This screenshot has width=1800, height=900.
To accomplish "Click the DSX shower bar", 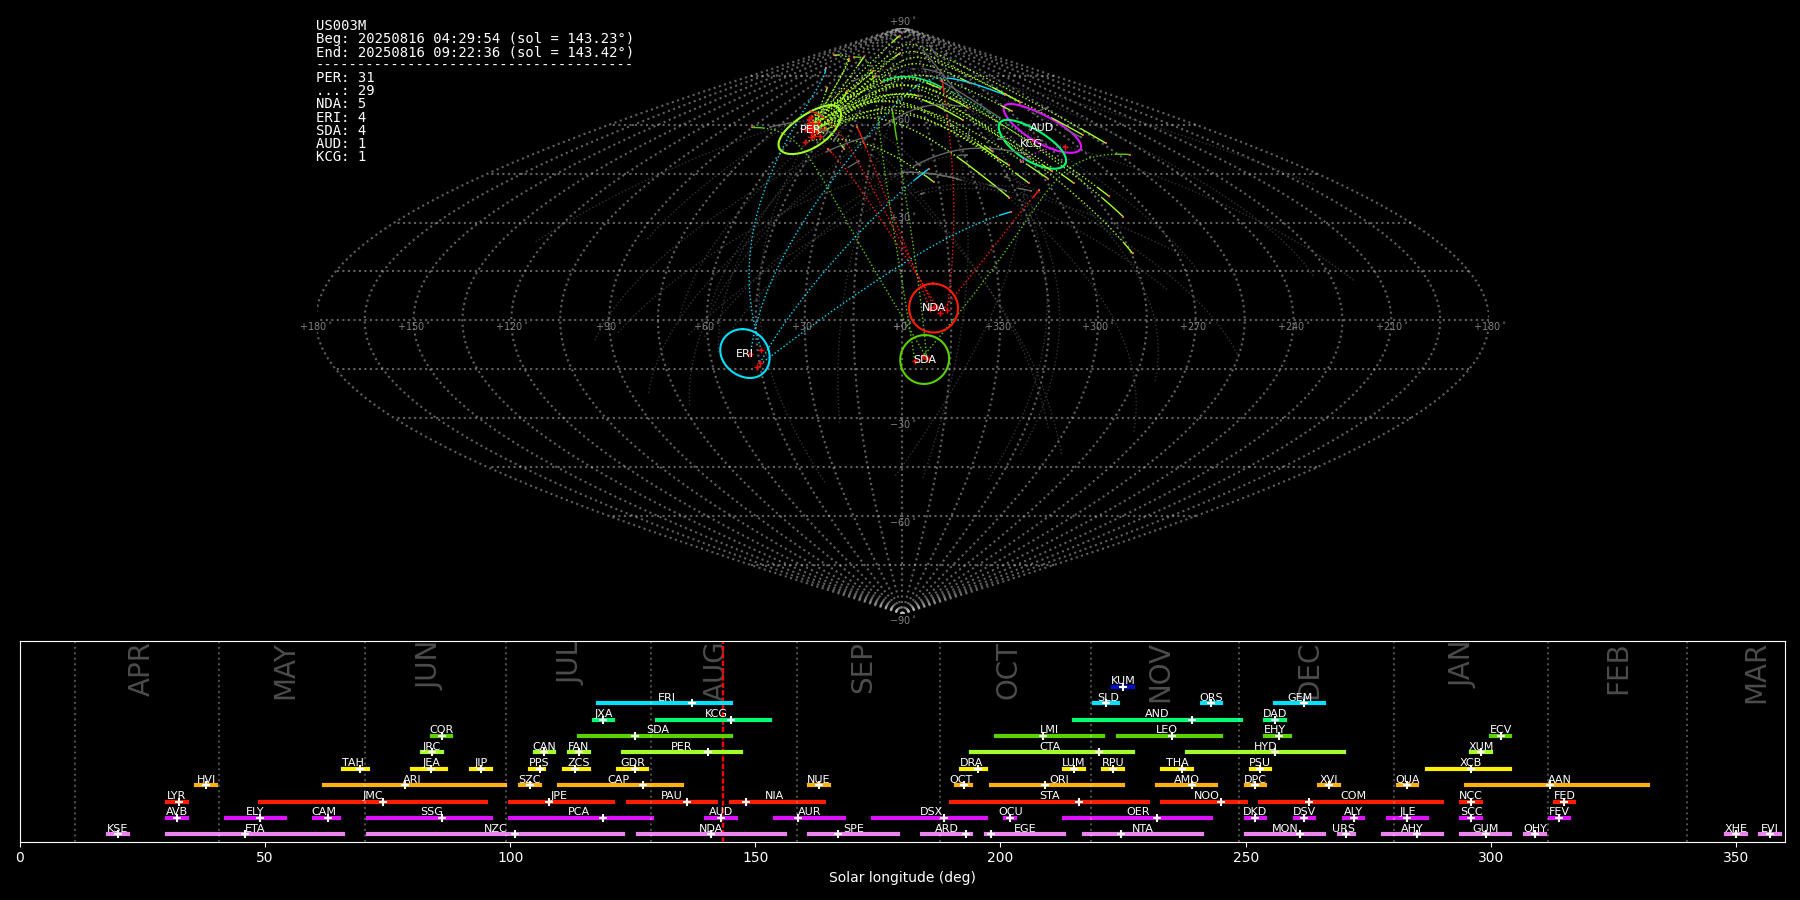I will pyautogui.click(x=929, y=818).
